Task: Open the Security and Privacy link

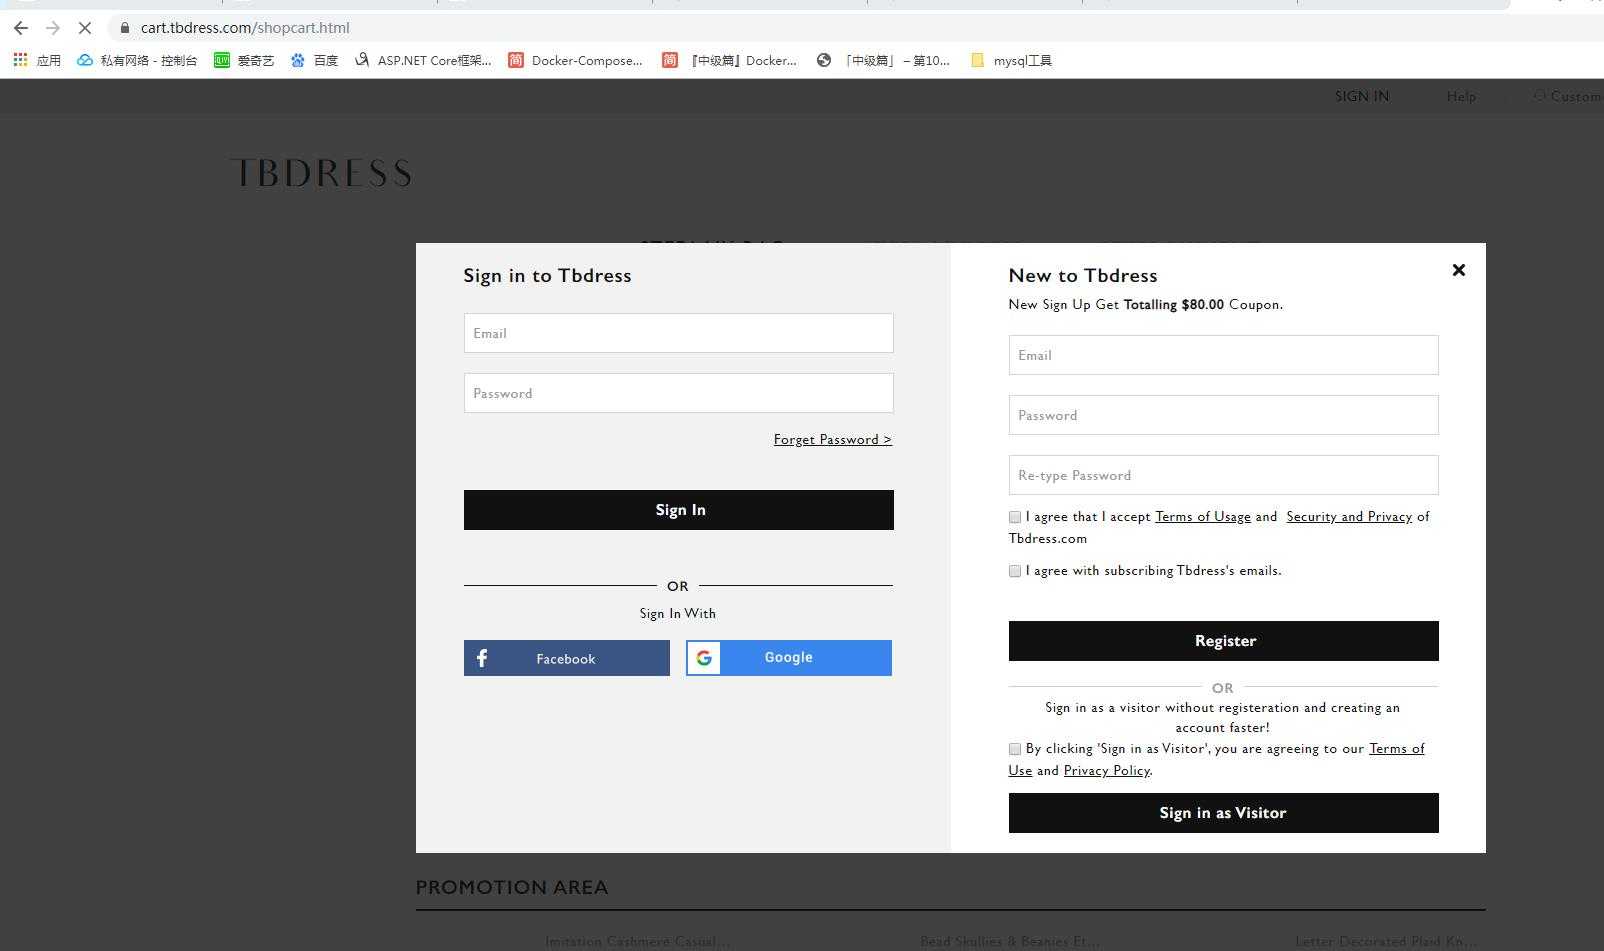Action: (x=1348, y=517)
